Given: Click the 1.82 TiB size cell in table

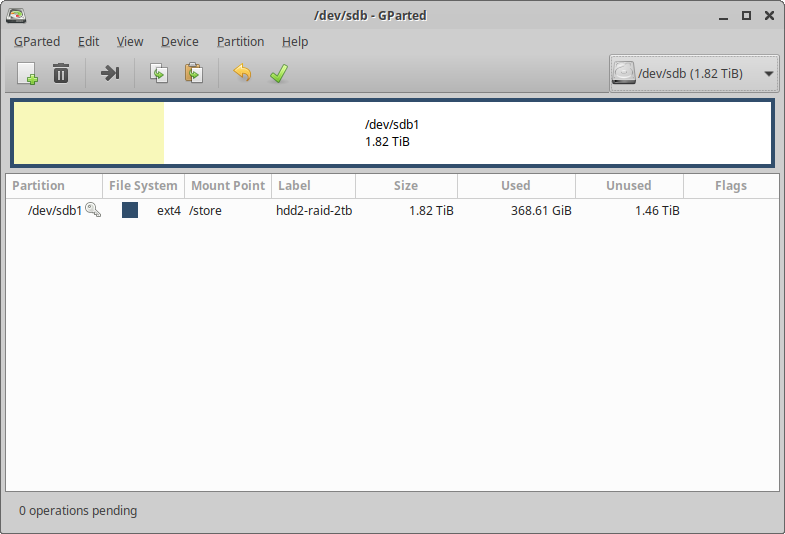Looking at the screenshot, I should (x=431, y=211).
